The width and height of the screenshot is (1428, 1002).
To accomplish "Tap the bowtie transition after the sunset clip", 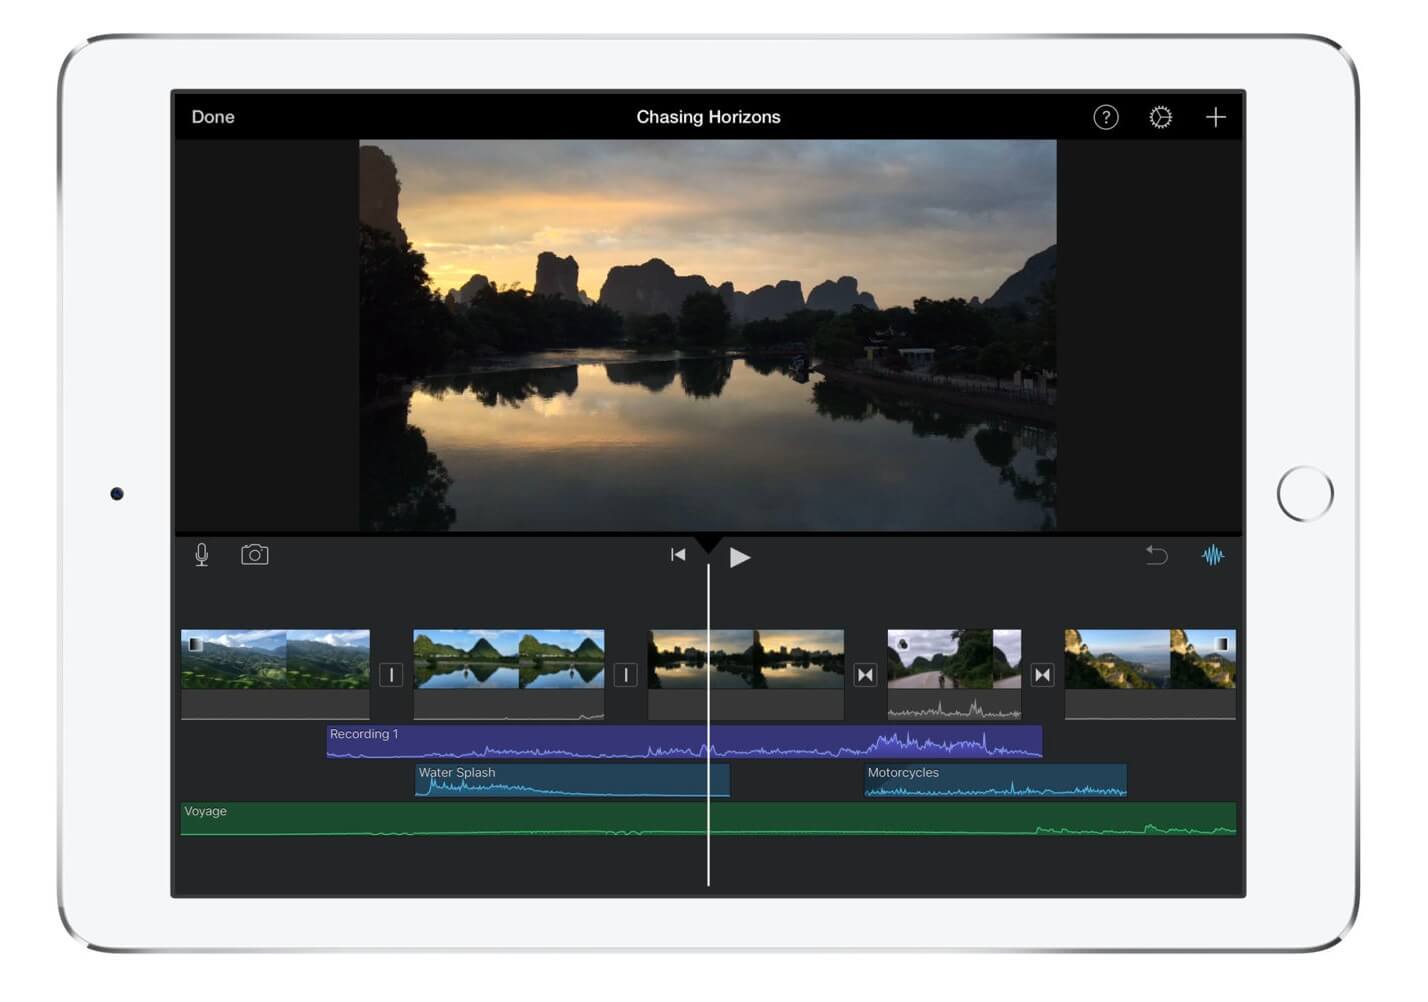I will click(x=866, y=675).
